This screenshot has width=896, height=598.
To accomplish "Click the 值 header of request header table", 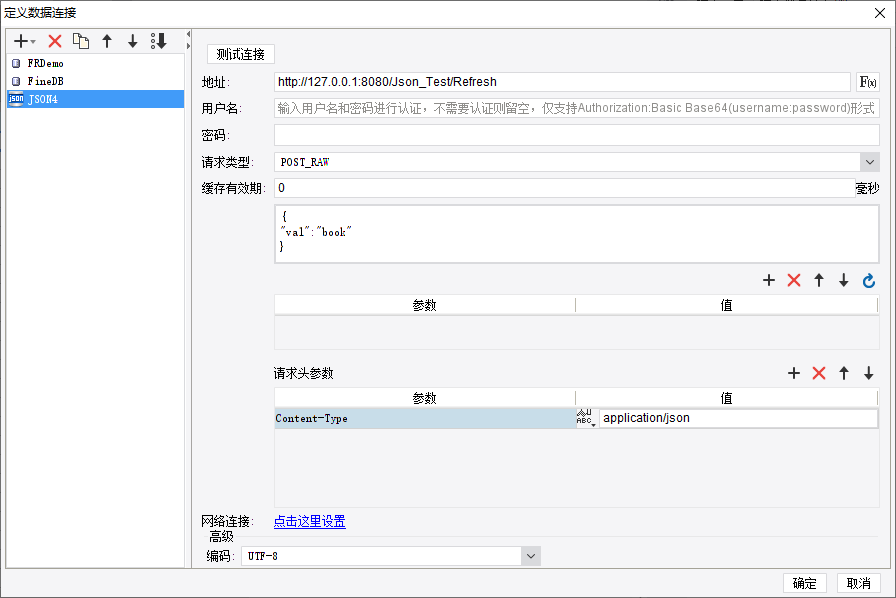I will pyautogui.click(x=726, y=398).
